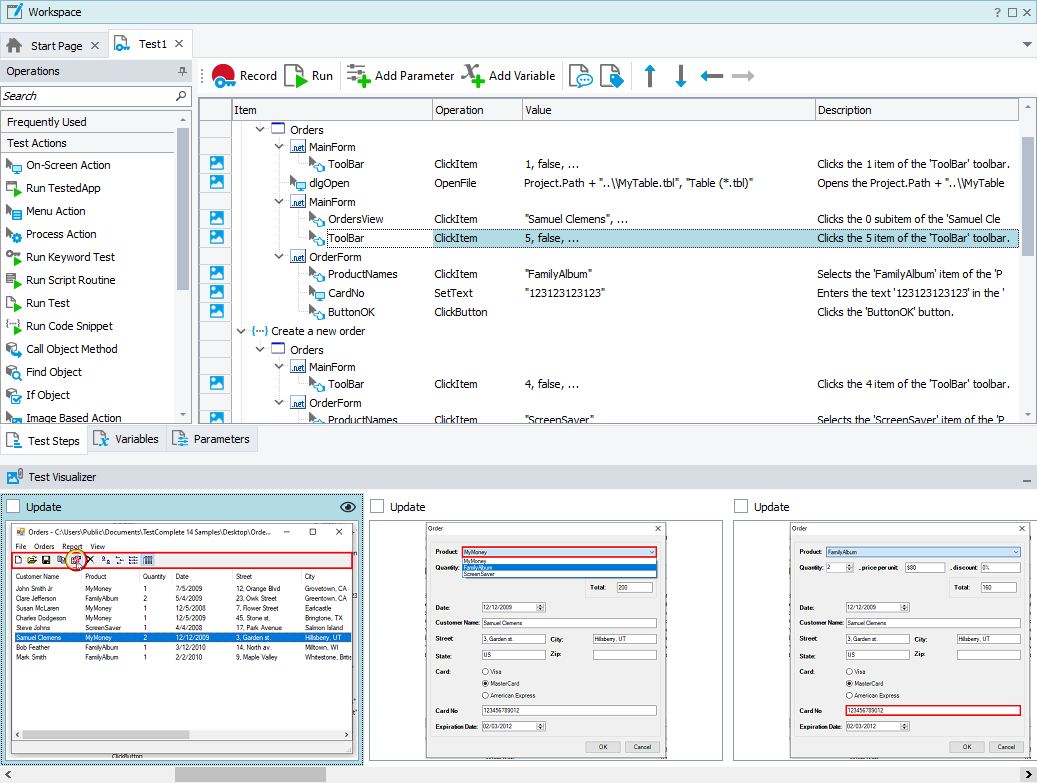Select the Run TestedApp operation

tap(63, 188)
